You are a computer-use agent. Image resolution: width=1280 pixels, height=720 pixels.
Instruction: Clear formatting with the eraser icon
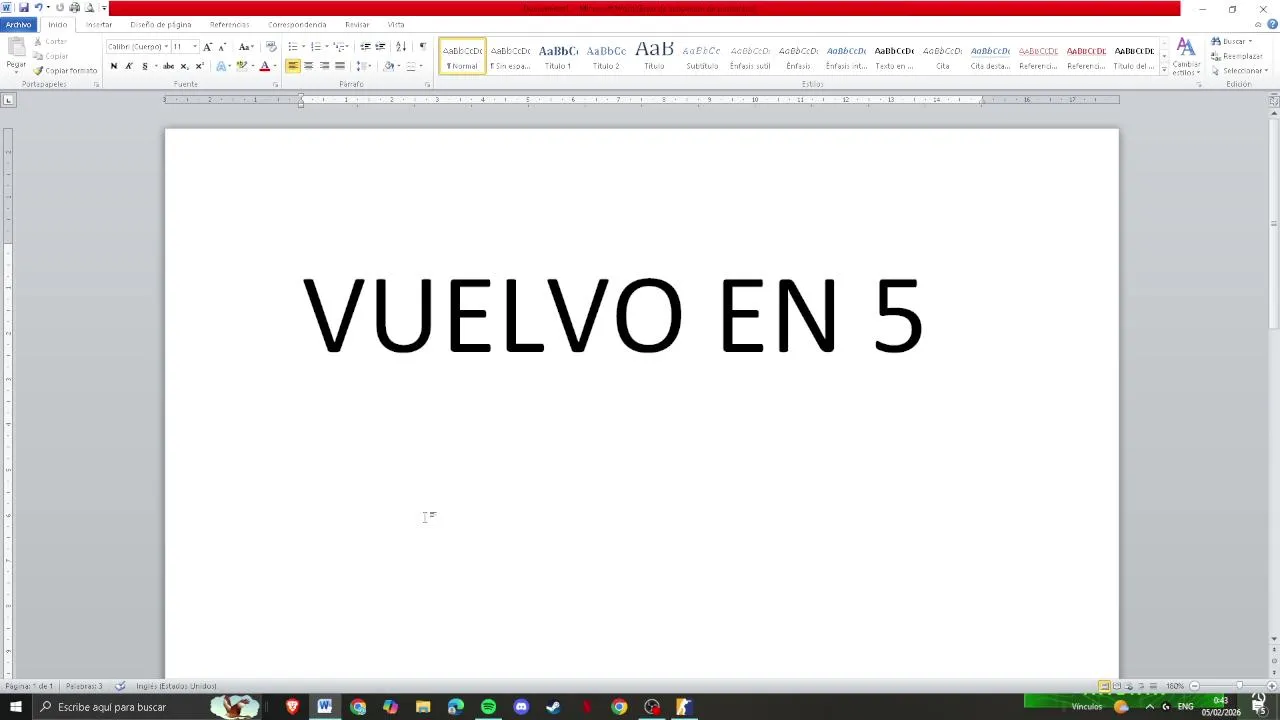(x=271, y=47)
